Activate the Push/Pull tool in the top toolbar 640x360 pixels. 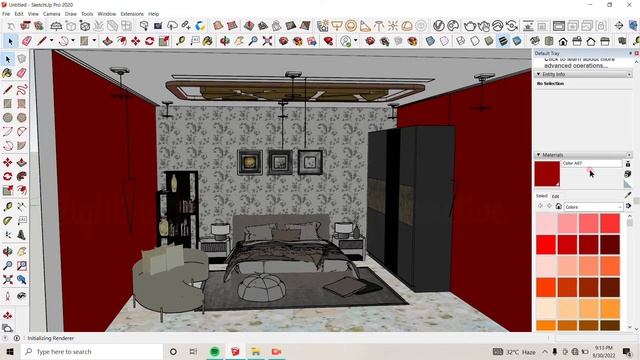107,41
